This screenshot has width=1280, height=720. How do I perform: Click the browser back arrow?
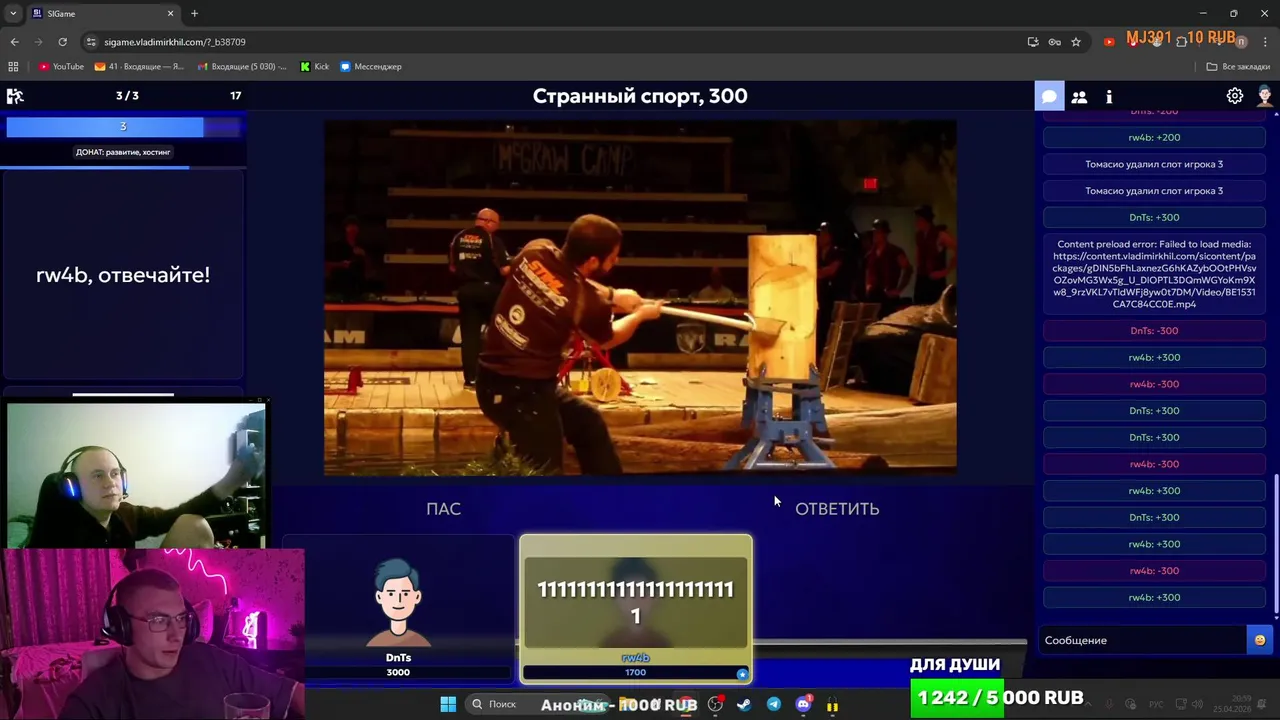(14, 42)
